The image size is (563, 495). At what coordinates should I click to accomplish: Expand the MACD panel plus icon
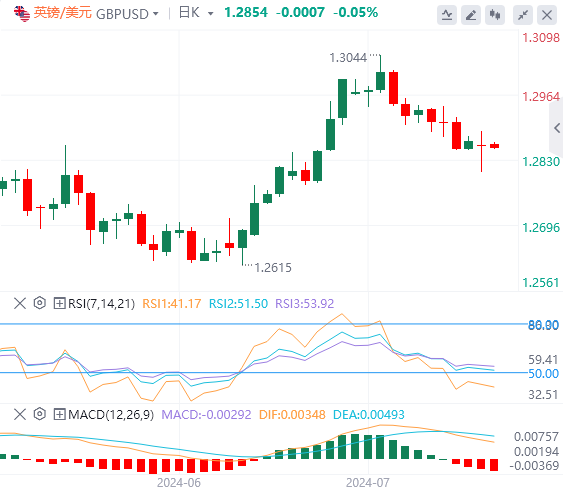pyautogui.click(x=59, y=415)
